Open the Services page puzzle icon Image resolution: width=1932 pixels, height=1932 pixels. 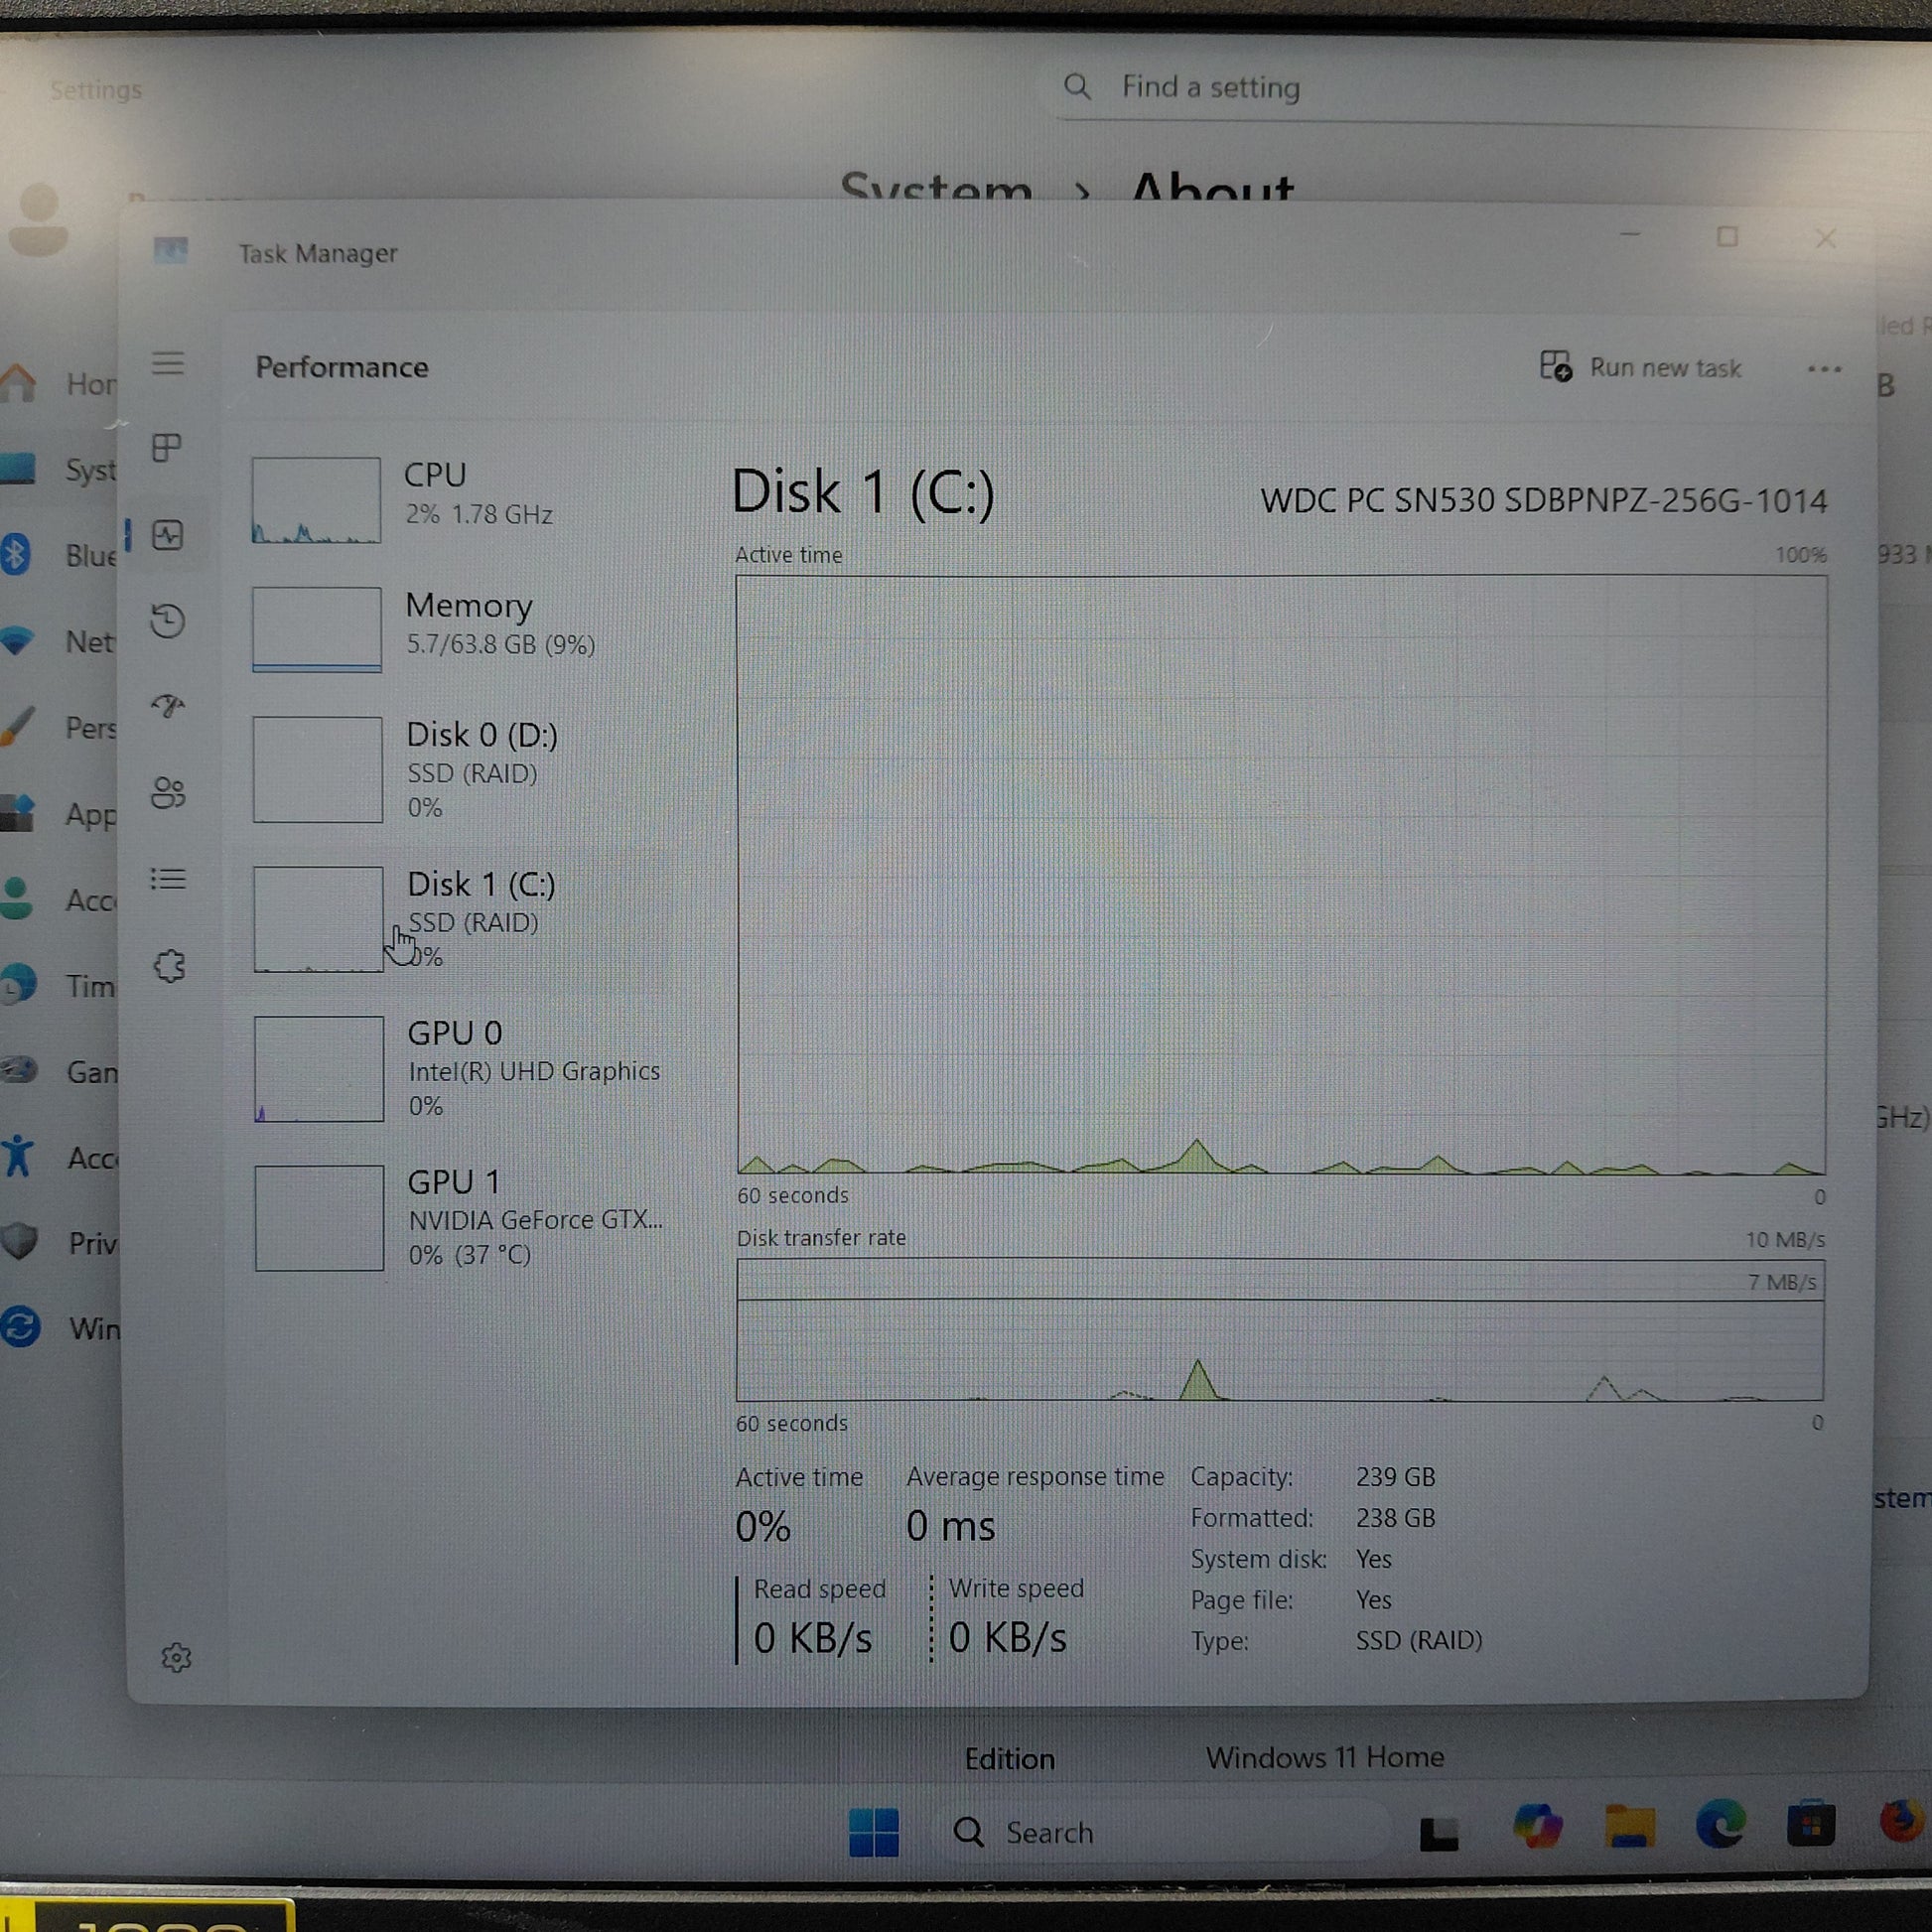pyautogui.click(x=169, y=966)
